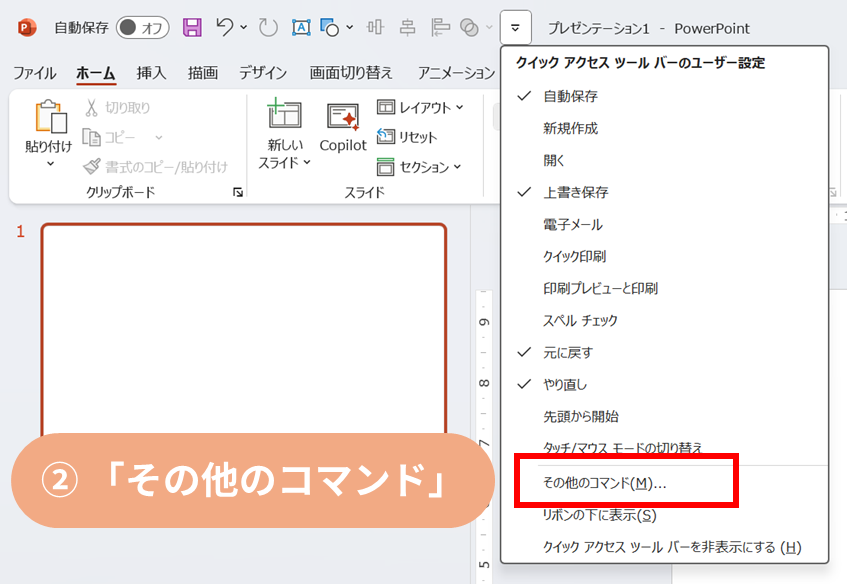Image resolution: width=847 pixels, height=584 pixels.
Task: Choose リボンの下に表示 menu option
Action: (x=599, y=515)
